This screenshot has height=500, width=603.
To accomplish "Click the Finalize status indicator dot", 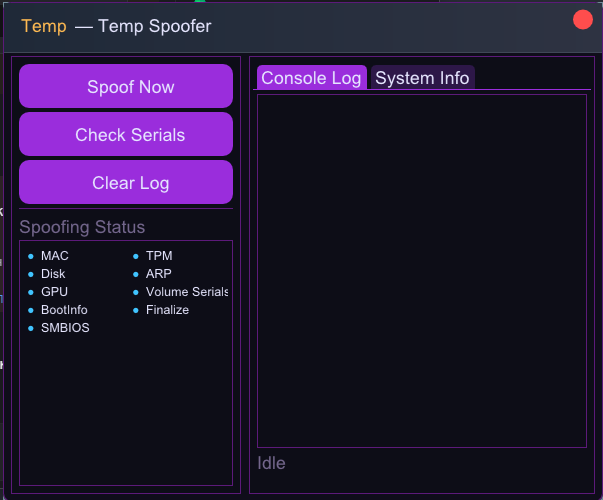I will [x=136, y=310].
